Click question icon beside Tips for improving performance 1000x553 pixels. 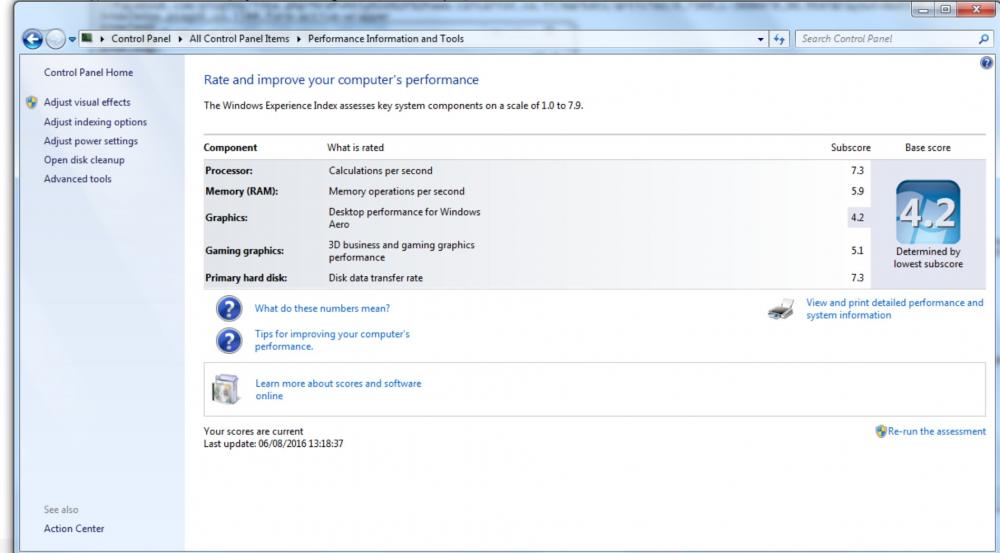click(x=229, y=341)
